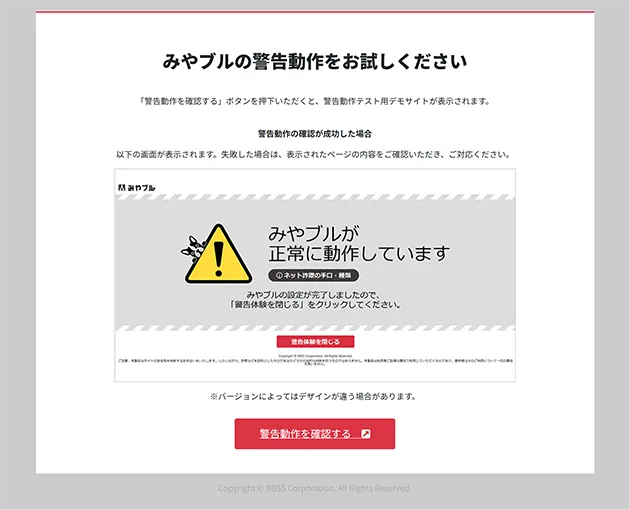Click the small Copyright line inside preview image
This screenshot has height=510, width=630.
point(315,356)
